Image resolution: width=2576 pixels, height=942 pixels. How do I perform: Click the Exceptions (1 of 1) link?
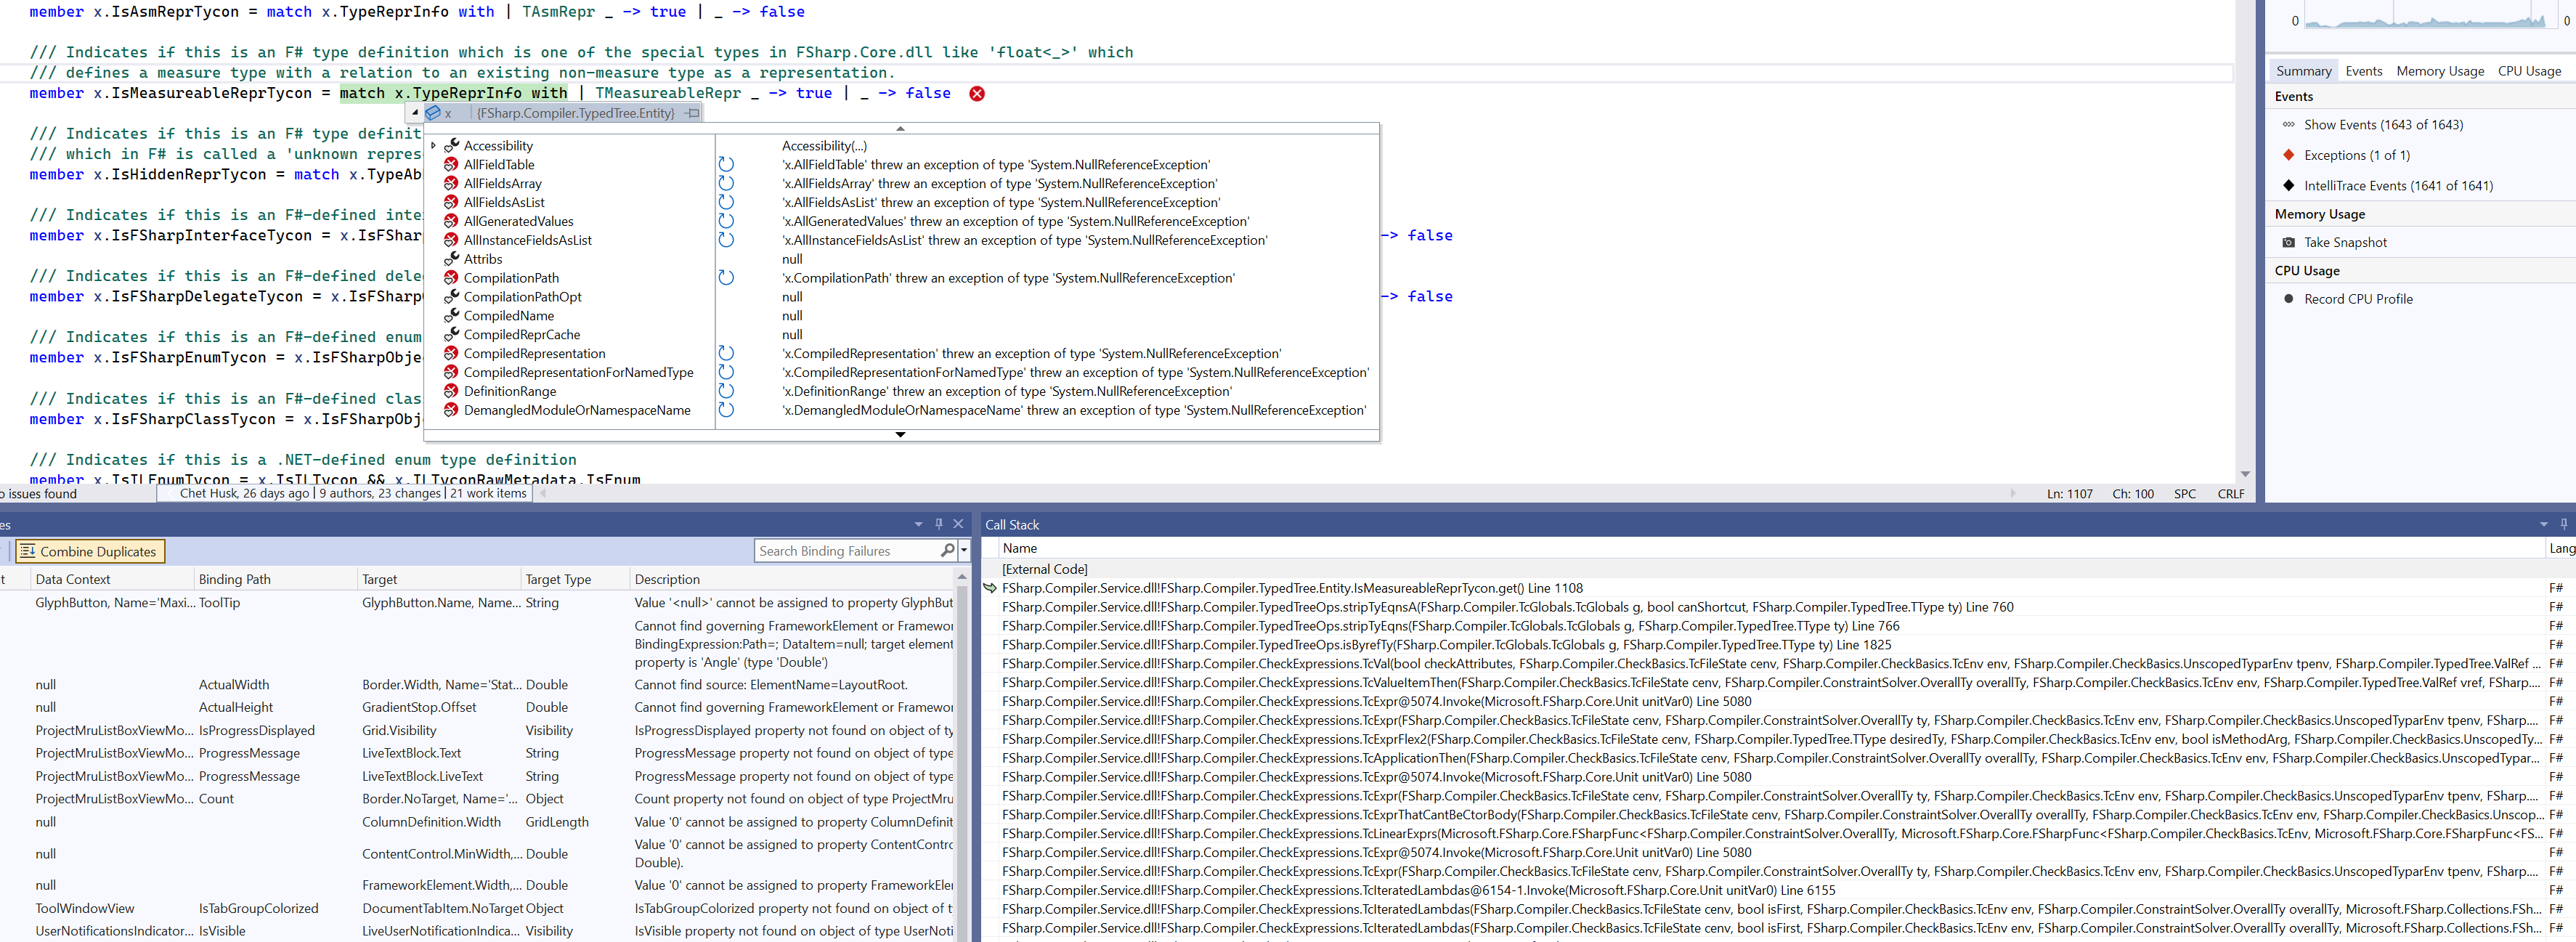(2356, 155)
